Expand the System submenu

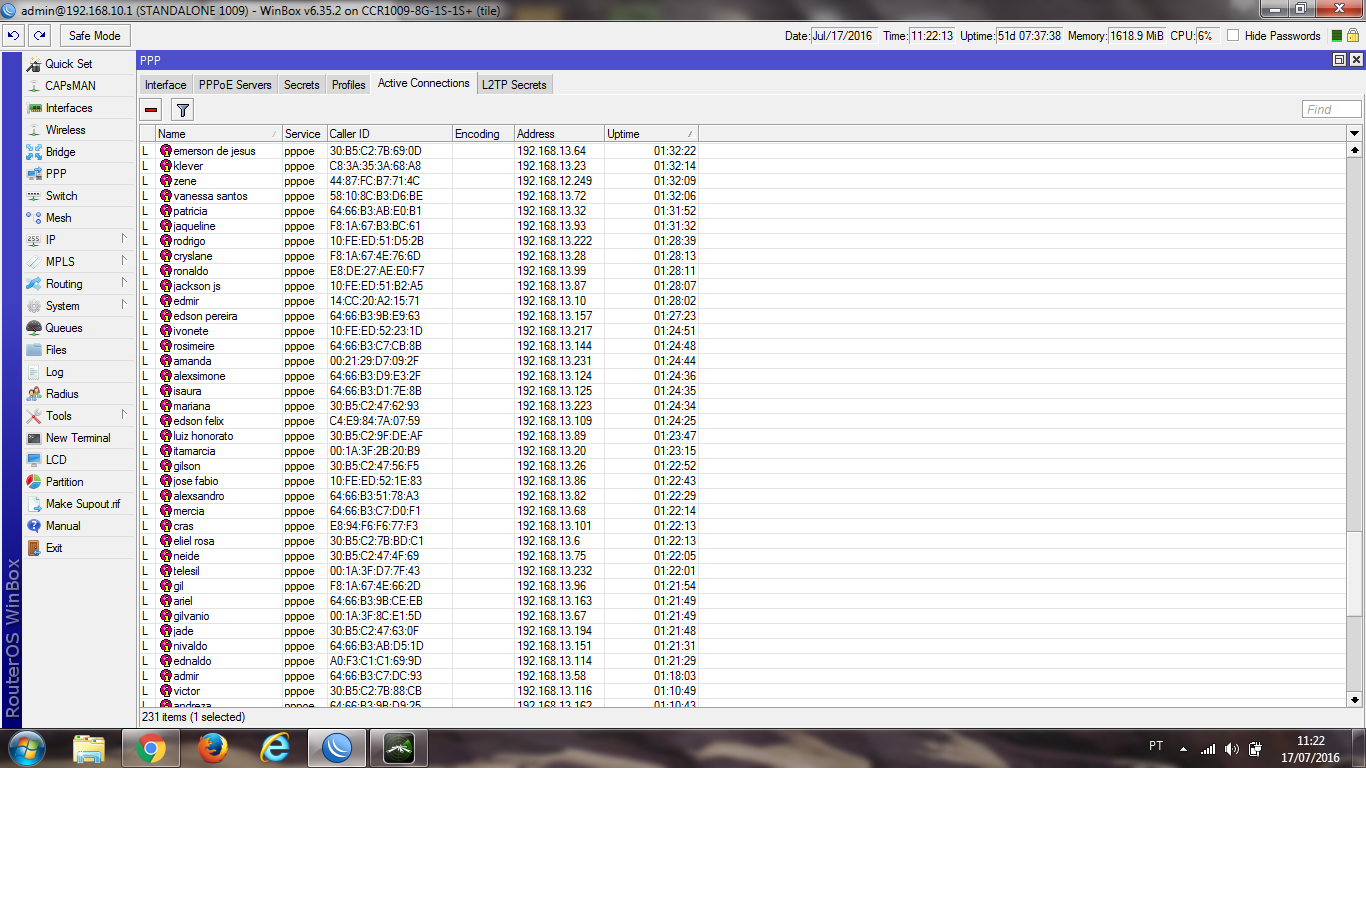124,305
